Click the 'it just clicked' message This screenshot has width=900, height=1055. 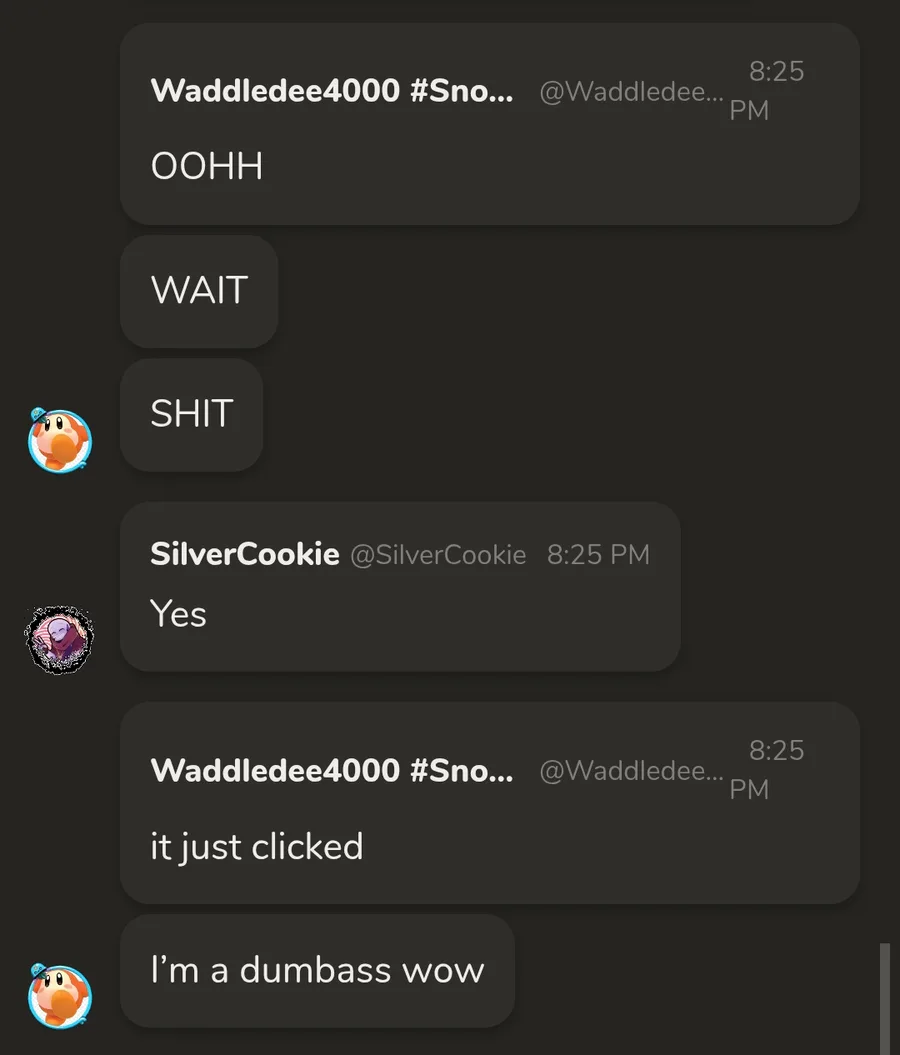[257, 846]
